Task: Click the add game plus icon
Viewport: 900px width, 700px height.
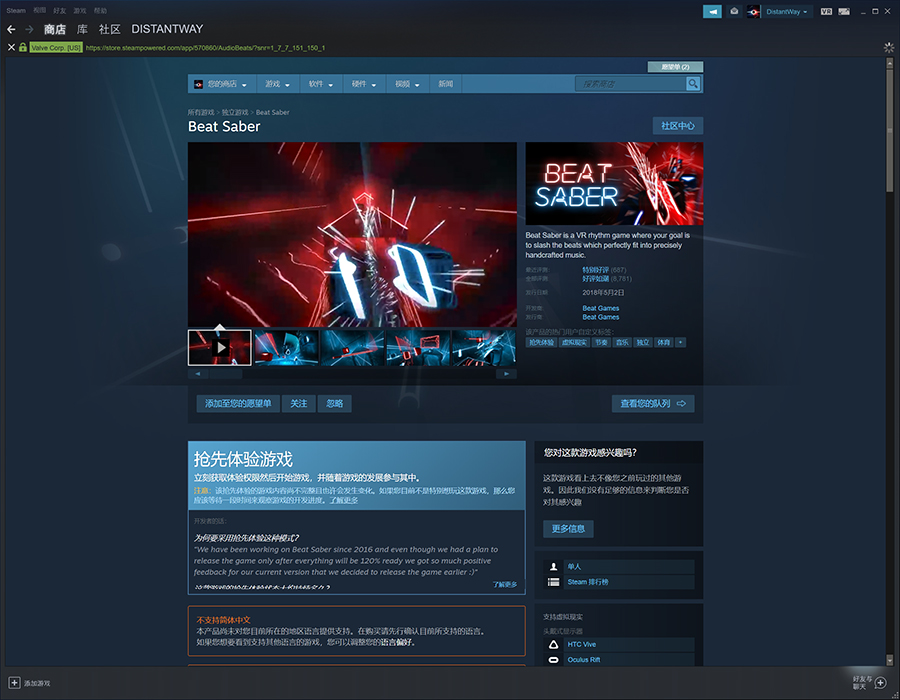Action: point(14,683)
